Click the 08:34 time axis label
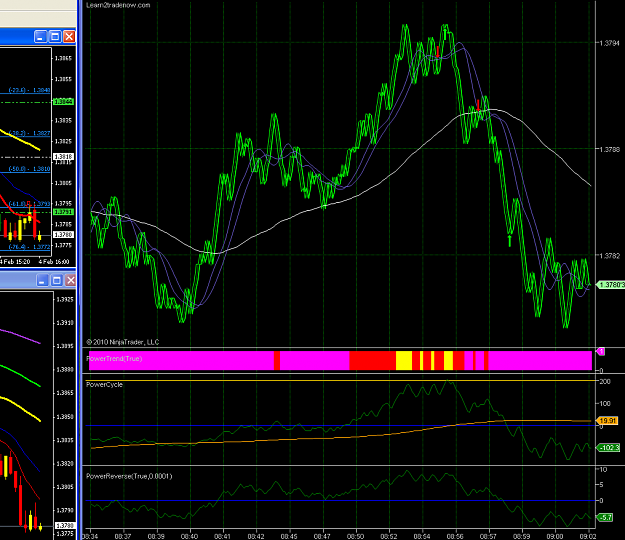 click(90, 536)
